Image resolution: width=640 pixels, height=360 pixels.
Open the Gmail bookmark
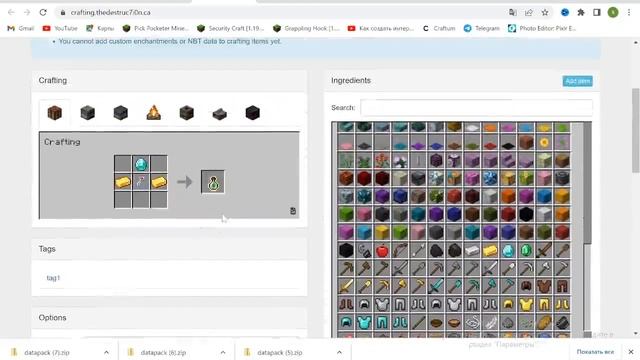click(21, 28)
